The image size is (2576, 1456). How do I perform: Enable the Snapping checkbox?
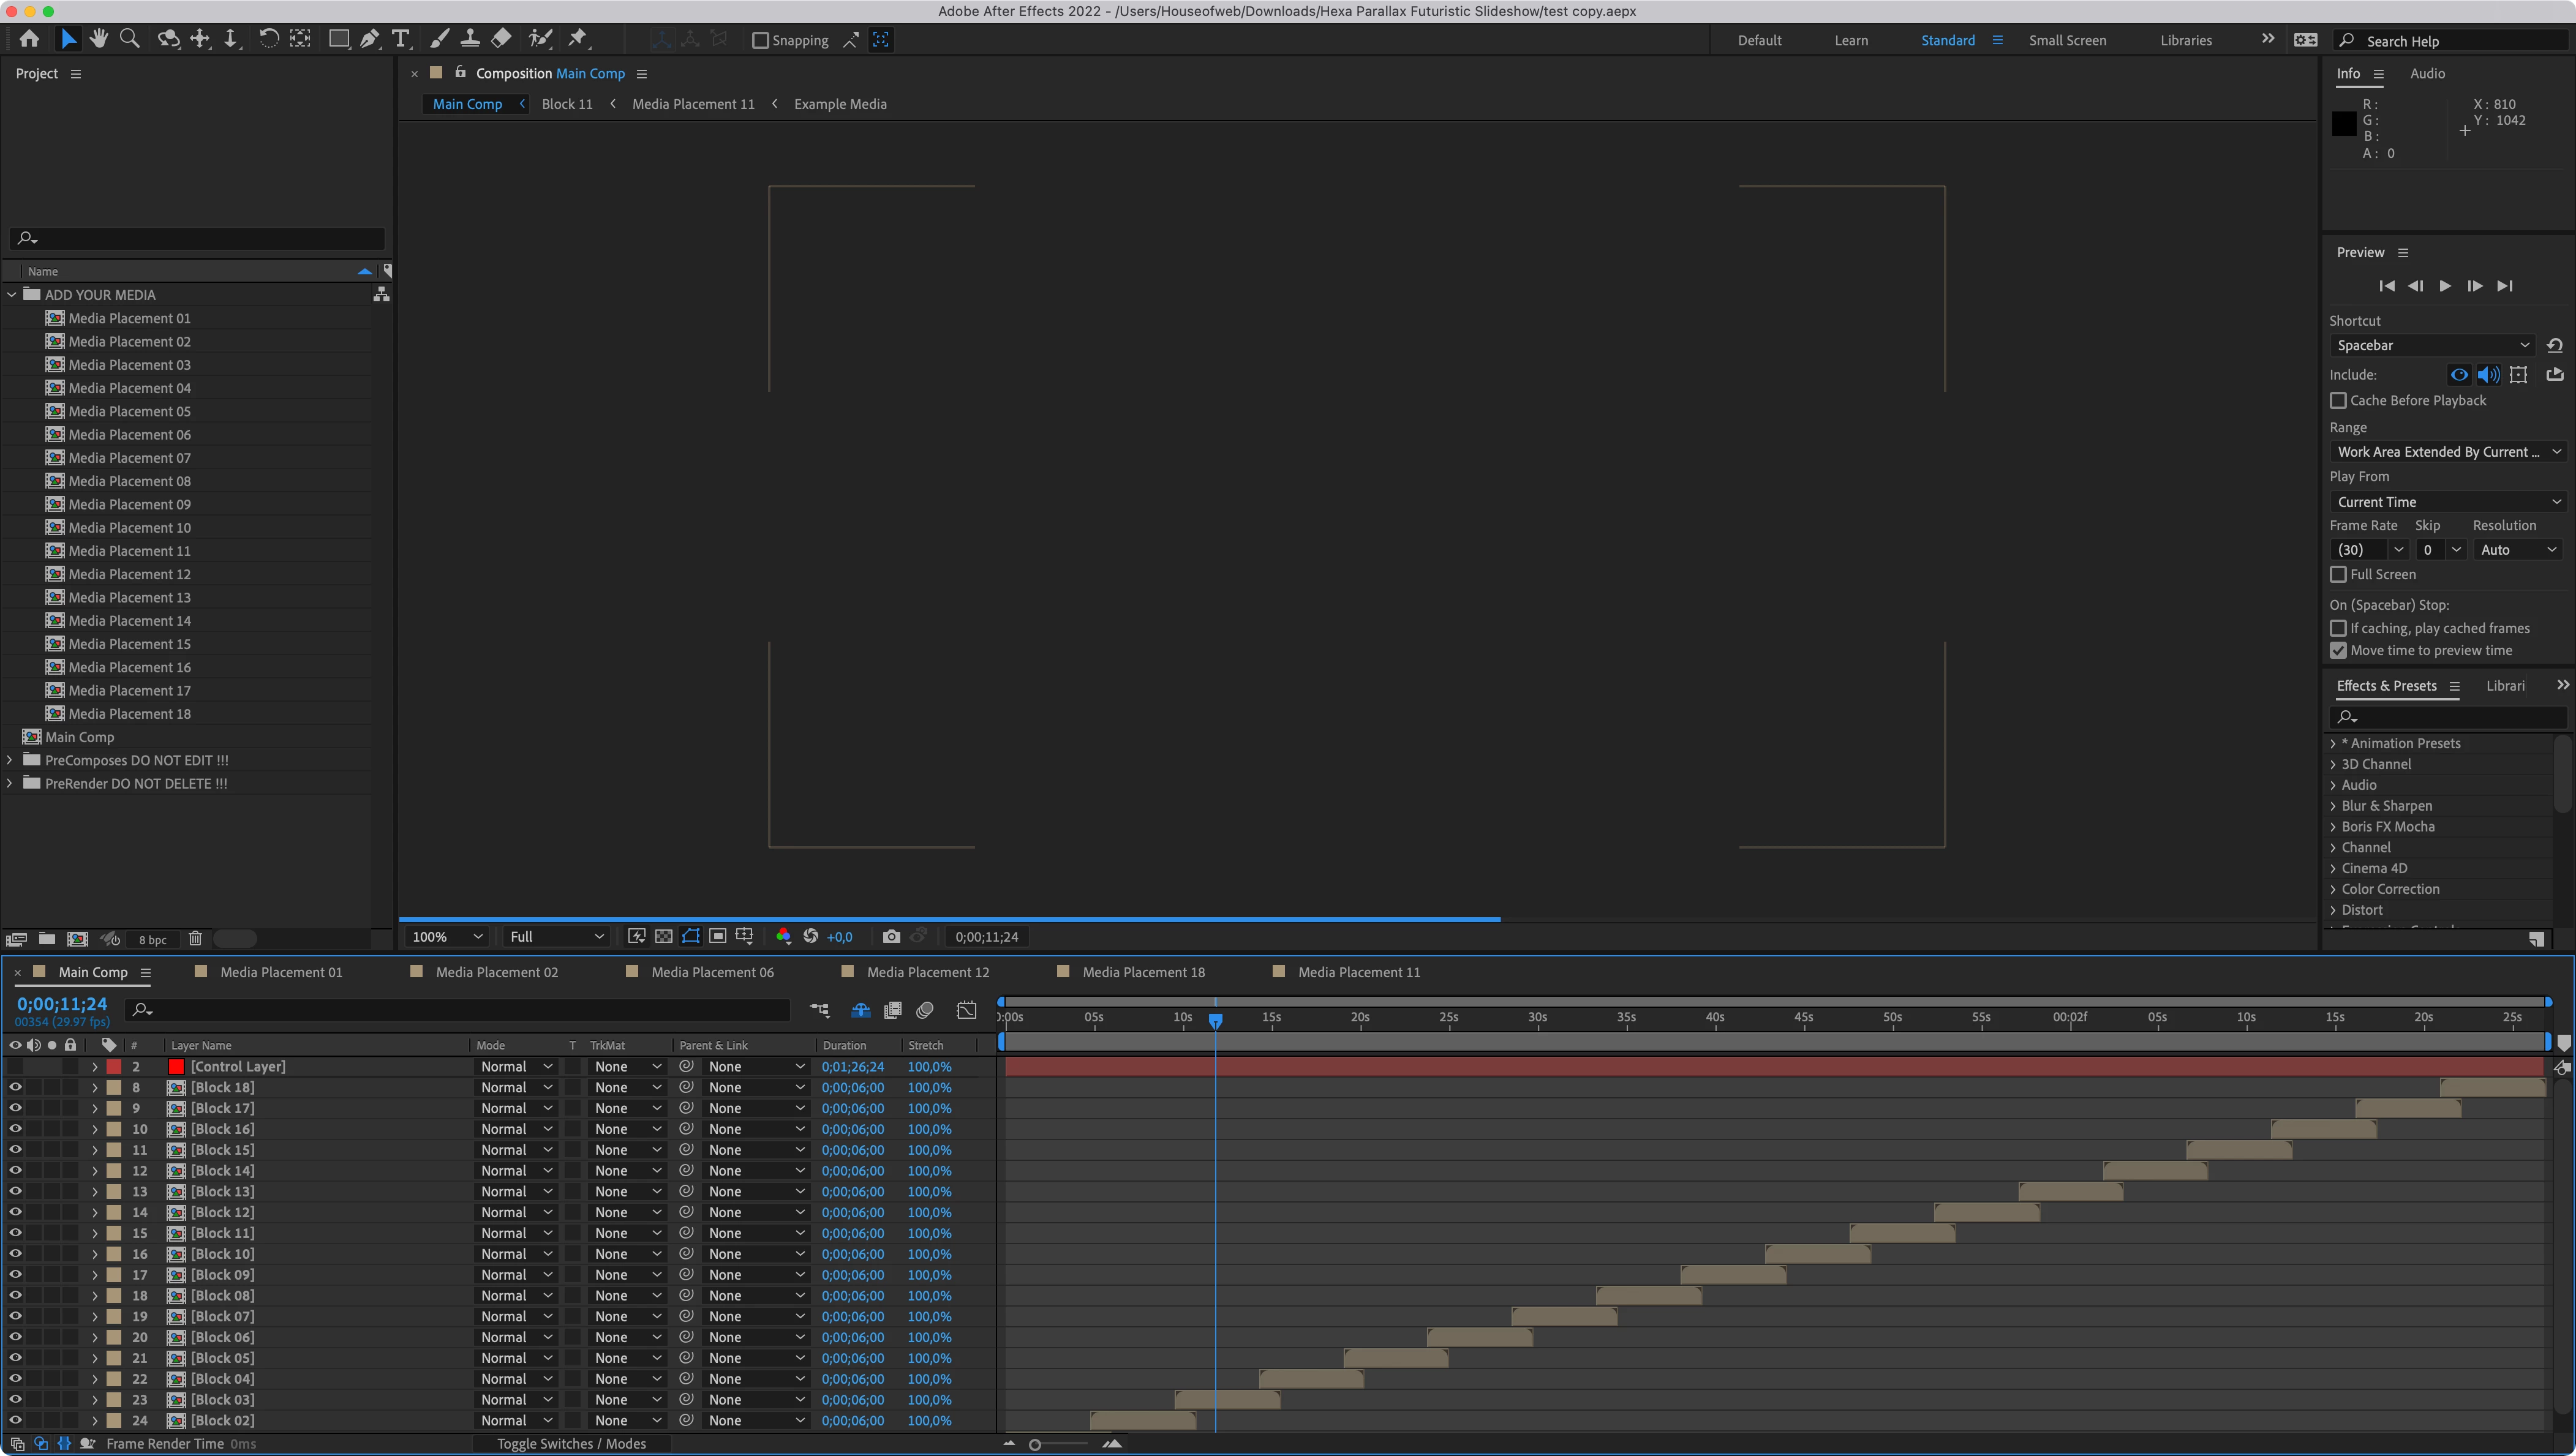coord(760,41)
